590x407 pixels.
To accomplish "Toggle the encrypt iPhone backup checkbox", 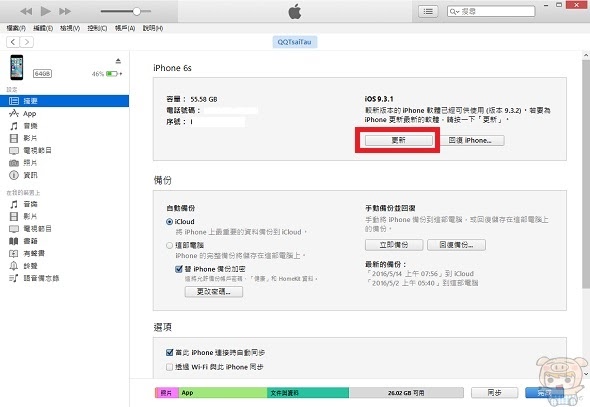I will (x=179, y=269).
